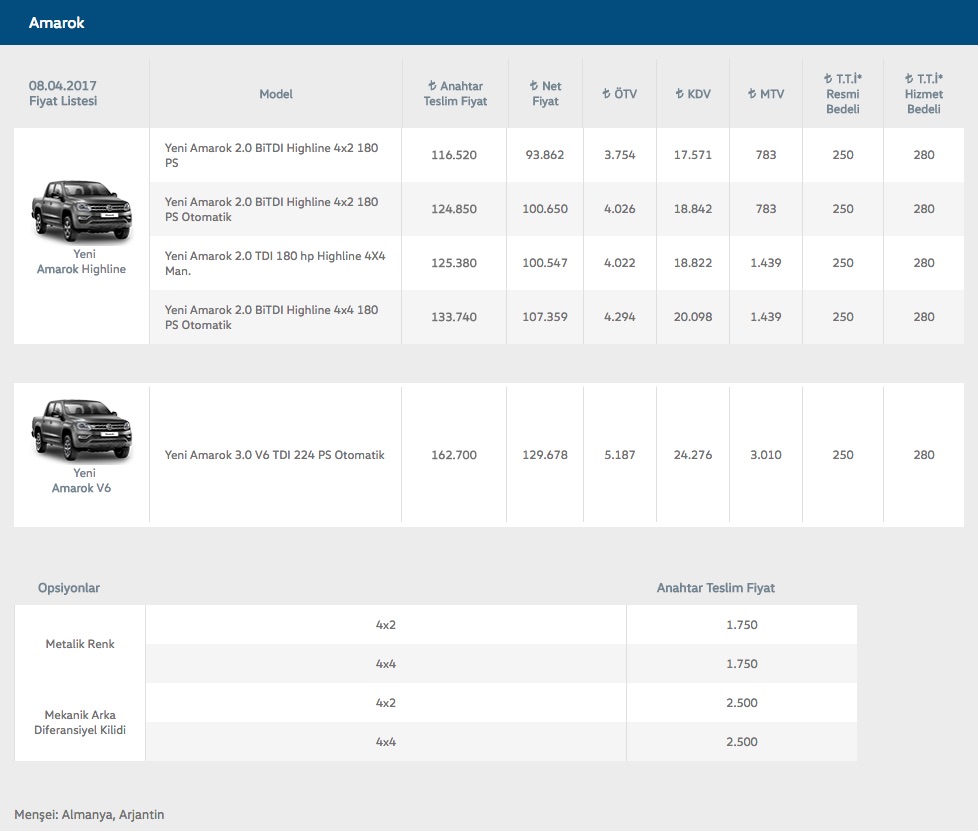Select the KDV column header
The image size is (978, 831).
[x=693, y=94]
